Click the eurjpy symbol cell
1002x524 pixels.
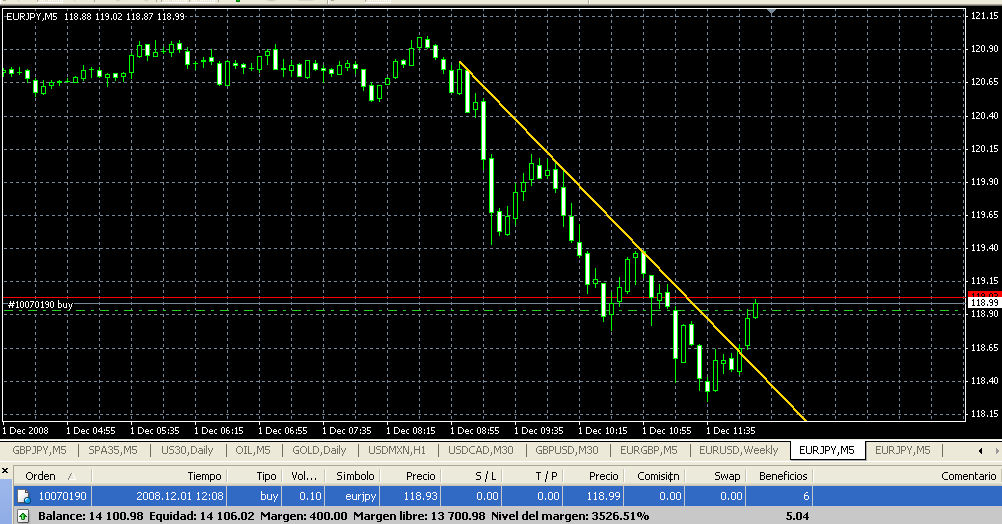point(360,496)
